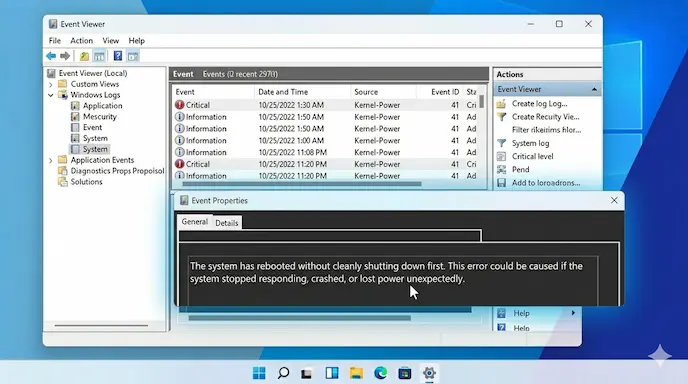
Task: Click red critical icon on 1:30 AM row
Action: [x=179, y=105]
